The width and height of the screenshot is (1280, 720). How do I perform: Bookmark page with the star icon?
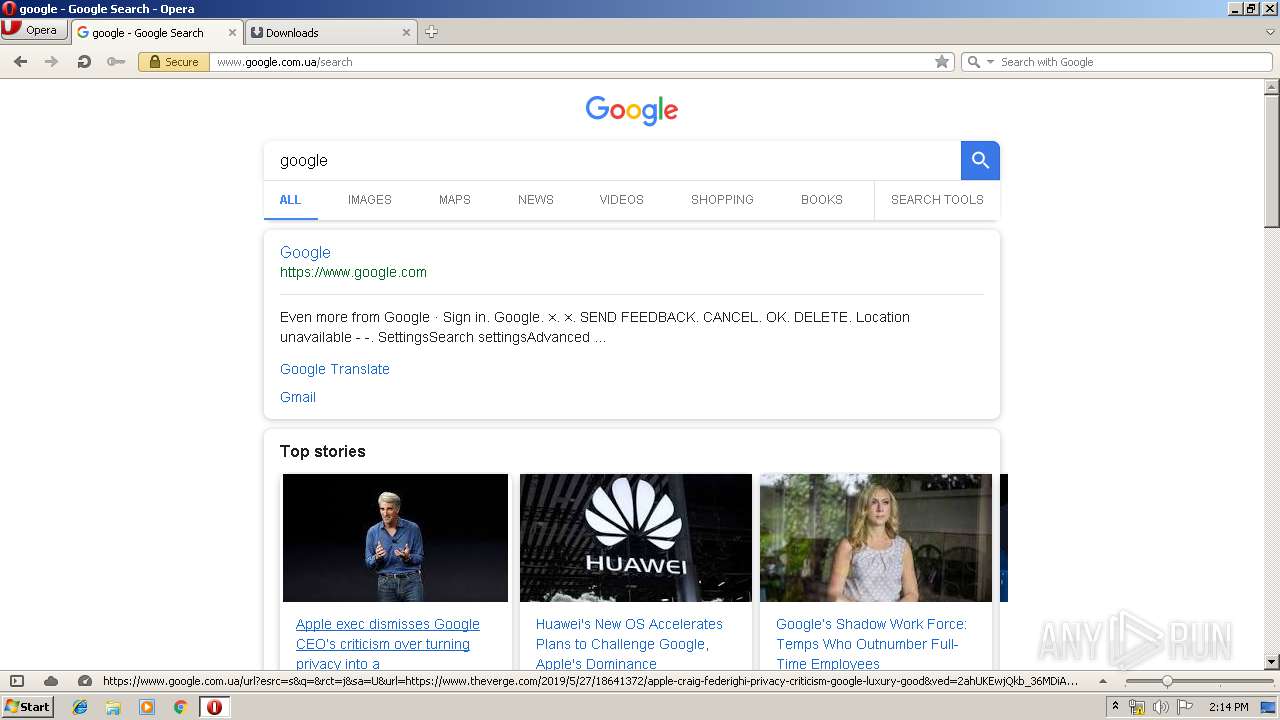[942, 62]
